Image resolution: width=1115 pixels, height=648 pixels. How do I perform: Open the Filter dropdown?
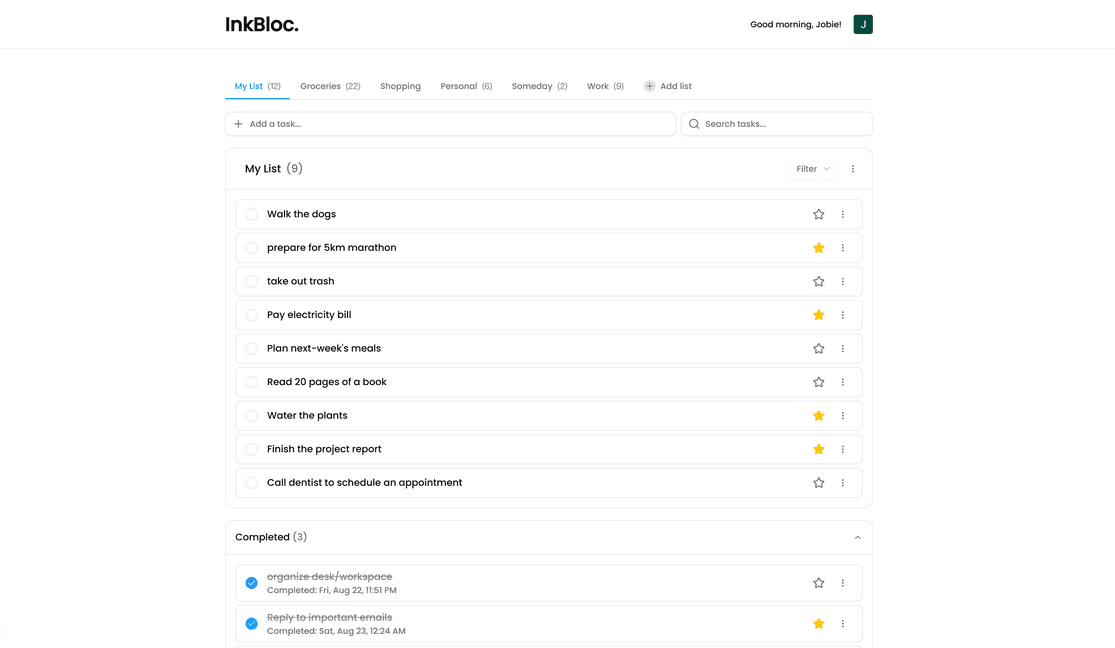pyautogui.click(x=812, y=169)
